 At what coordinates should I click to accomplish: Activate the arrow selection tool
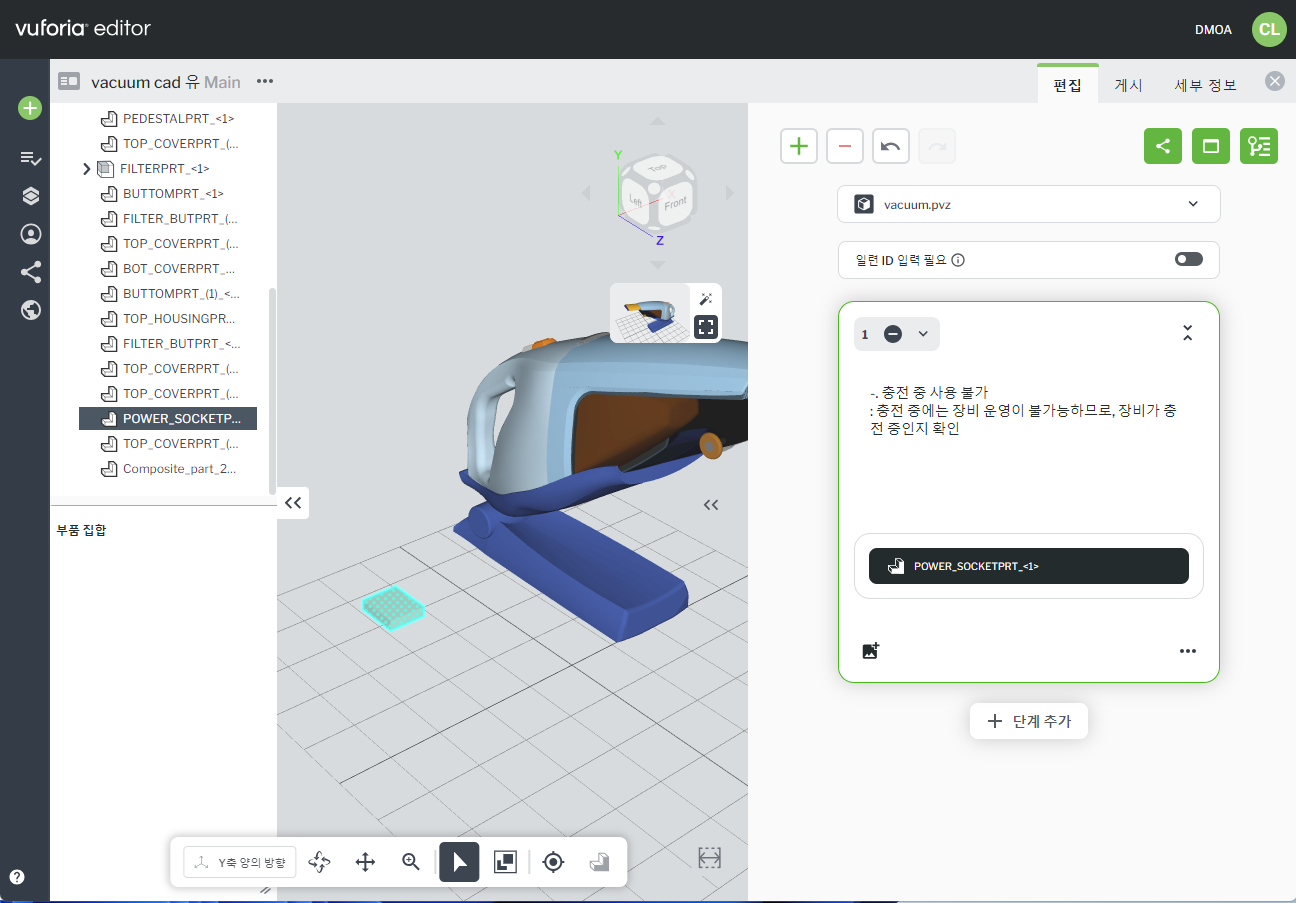tap(459, 862)
